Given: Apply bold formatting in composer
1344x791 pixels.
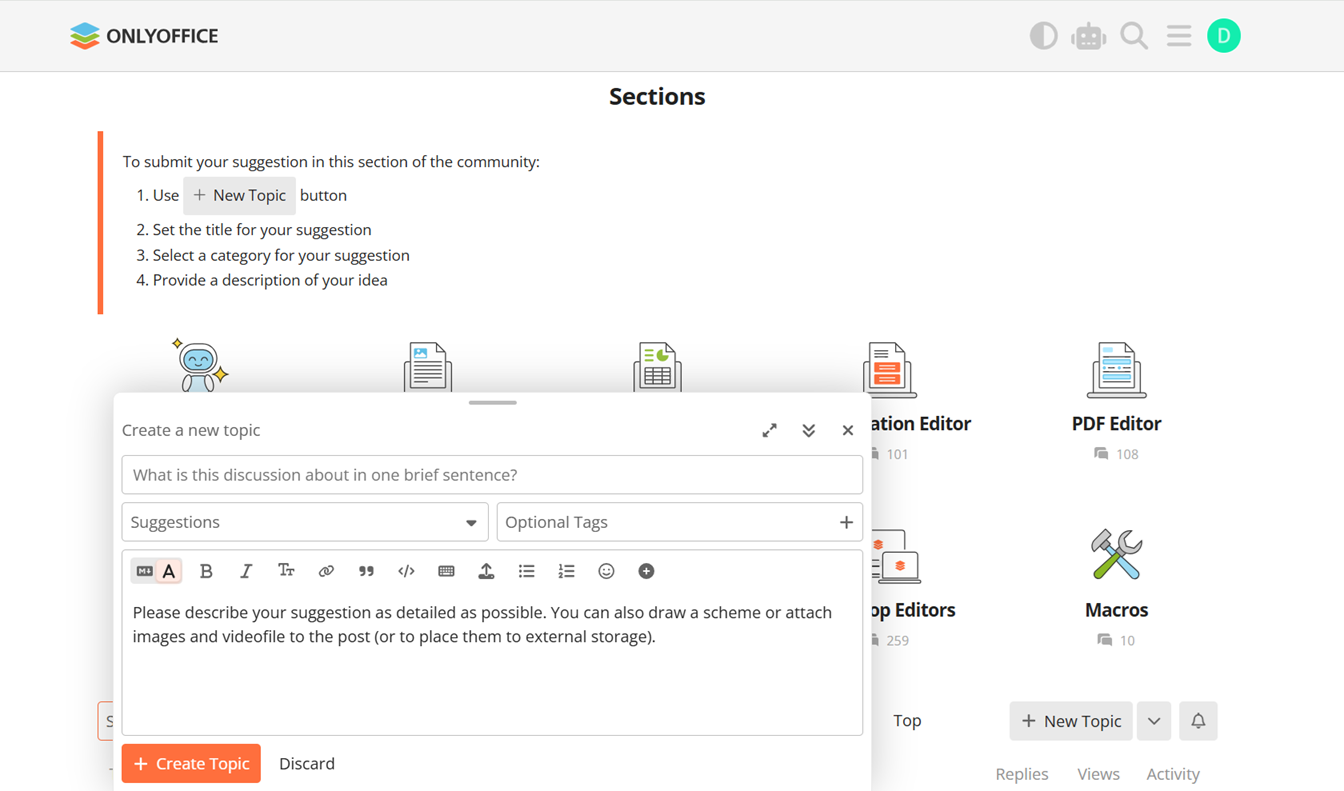Looking at the screenshot, I should [206, 571].
